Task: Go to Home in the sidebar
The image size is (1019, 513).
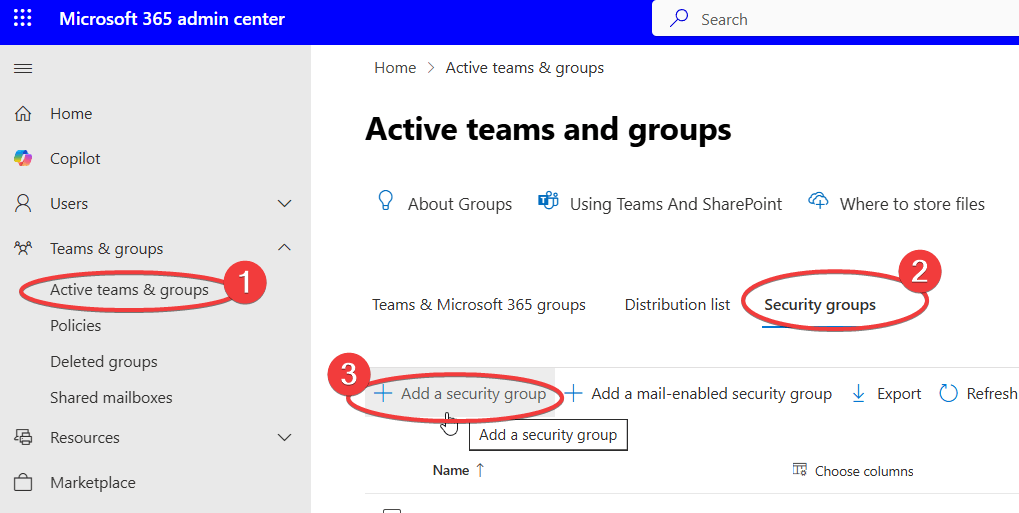Action: click(71, 114)
